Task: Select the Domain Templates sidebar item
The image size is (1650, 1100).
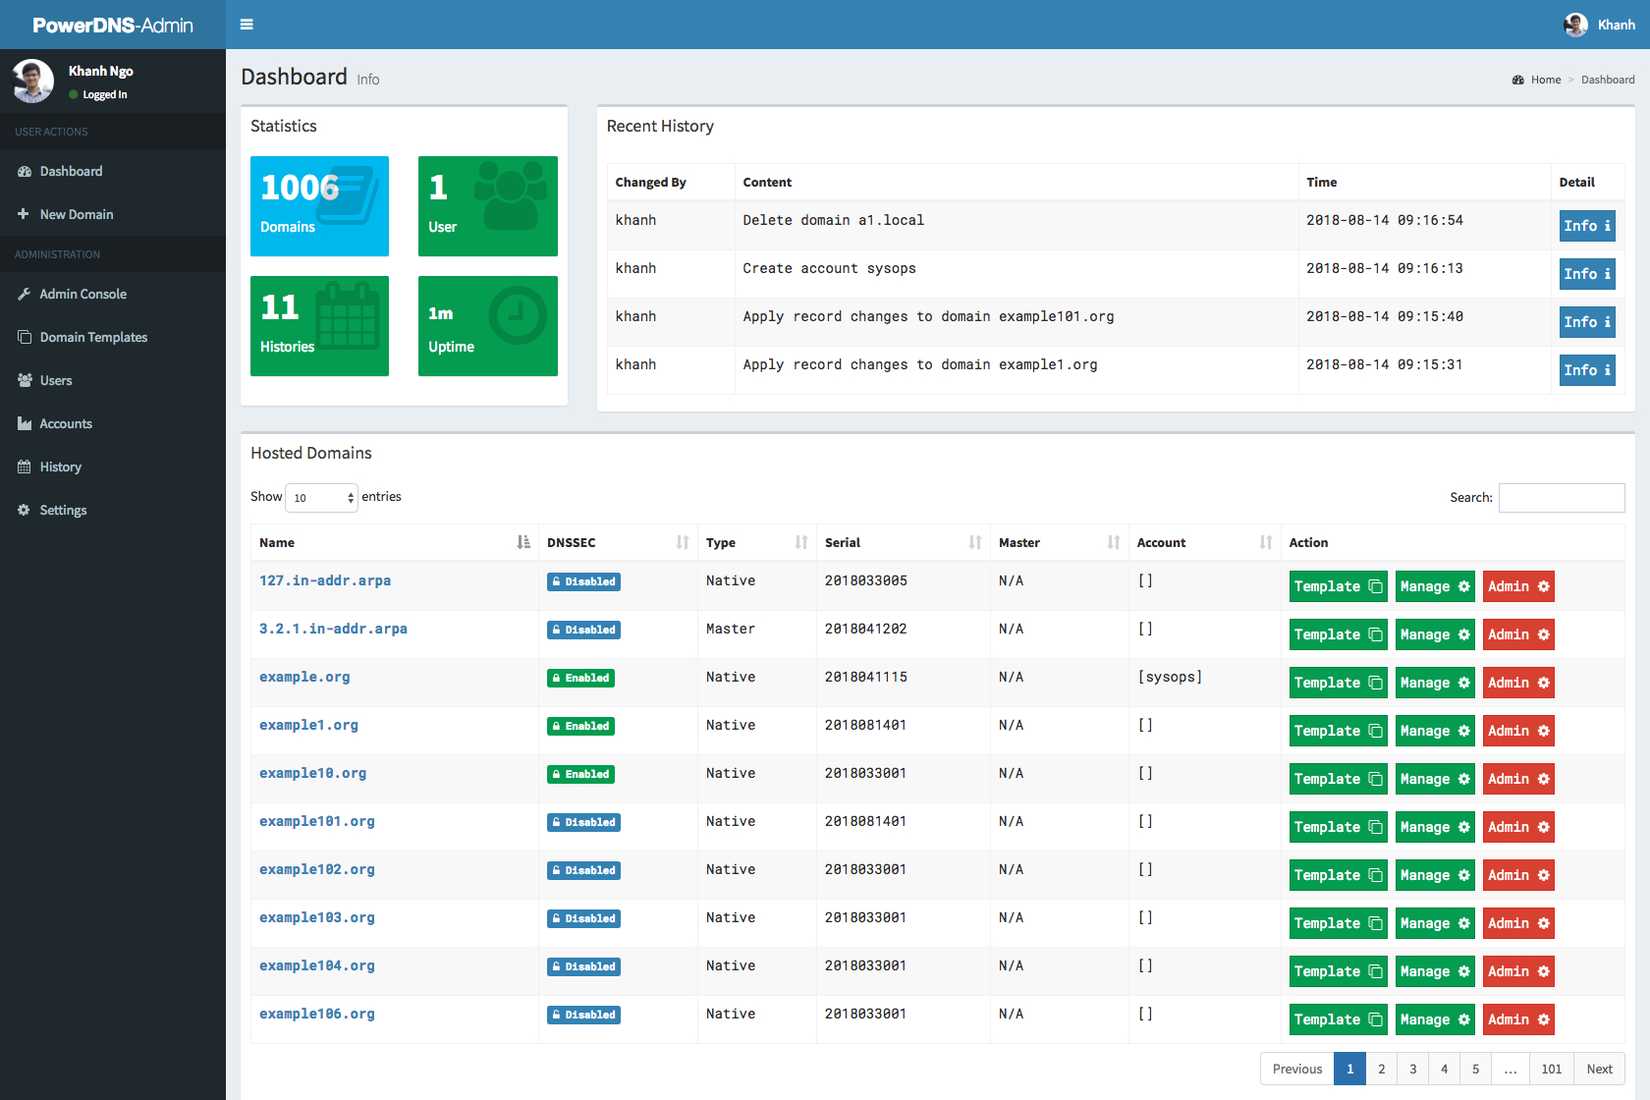Action: [x=92, y=337]
